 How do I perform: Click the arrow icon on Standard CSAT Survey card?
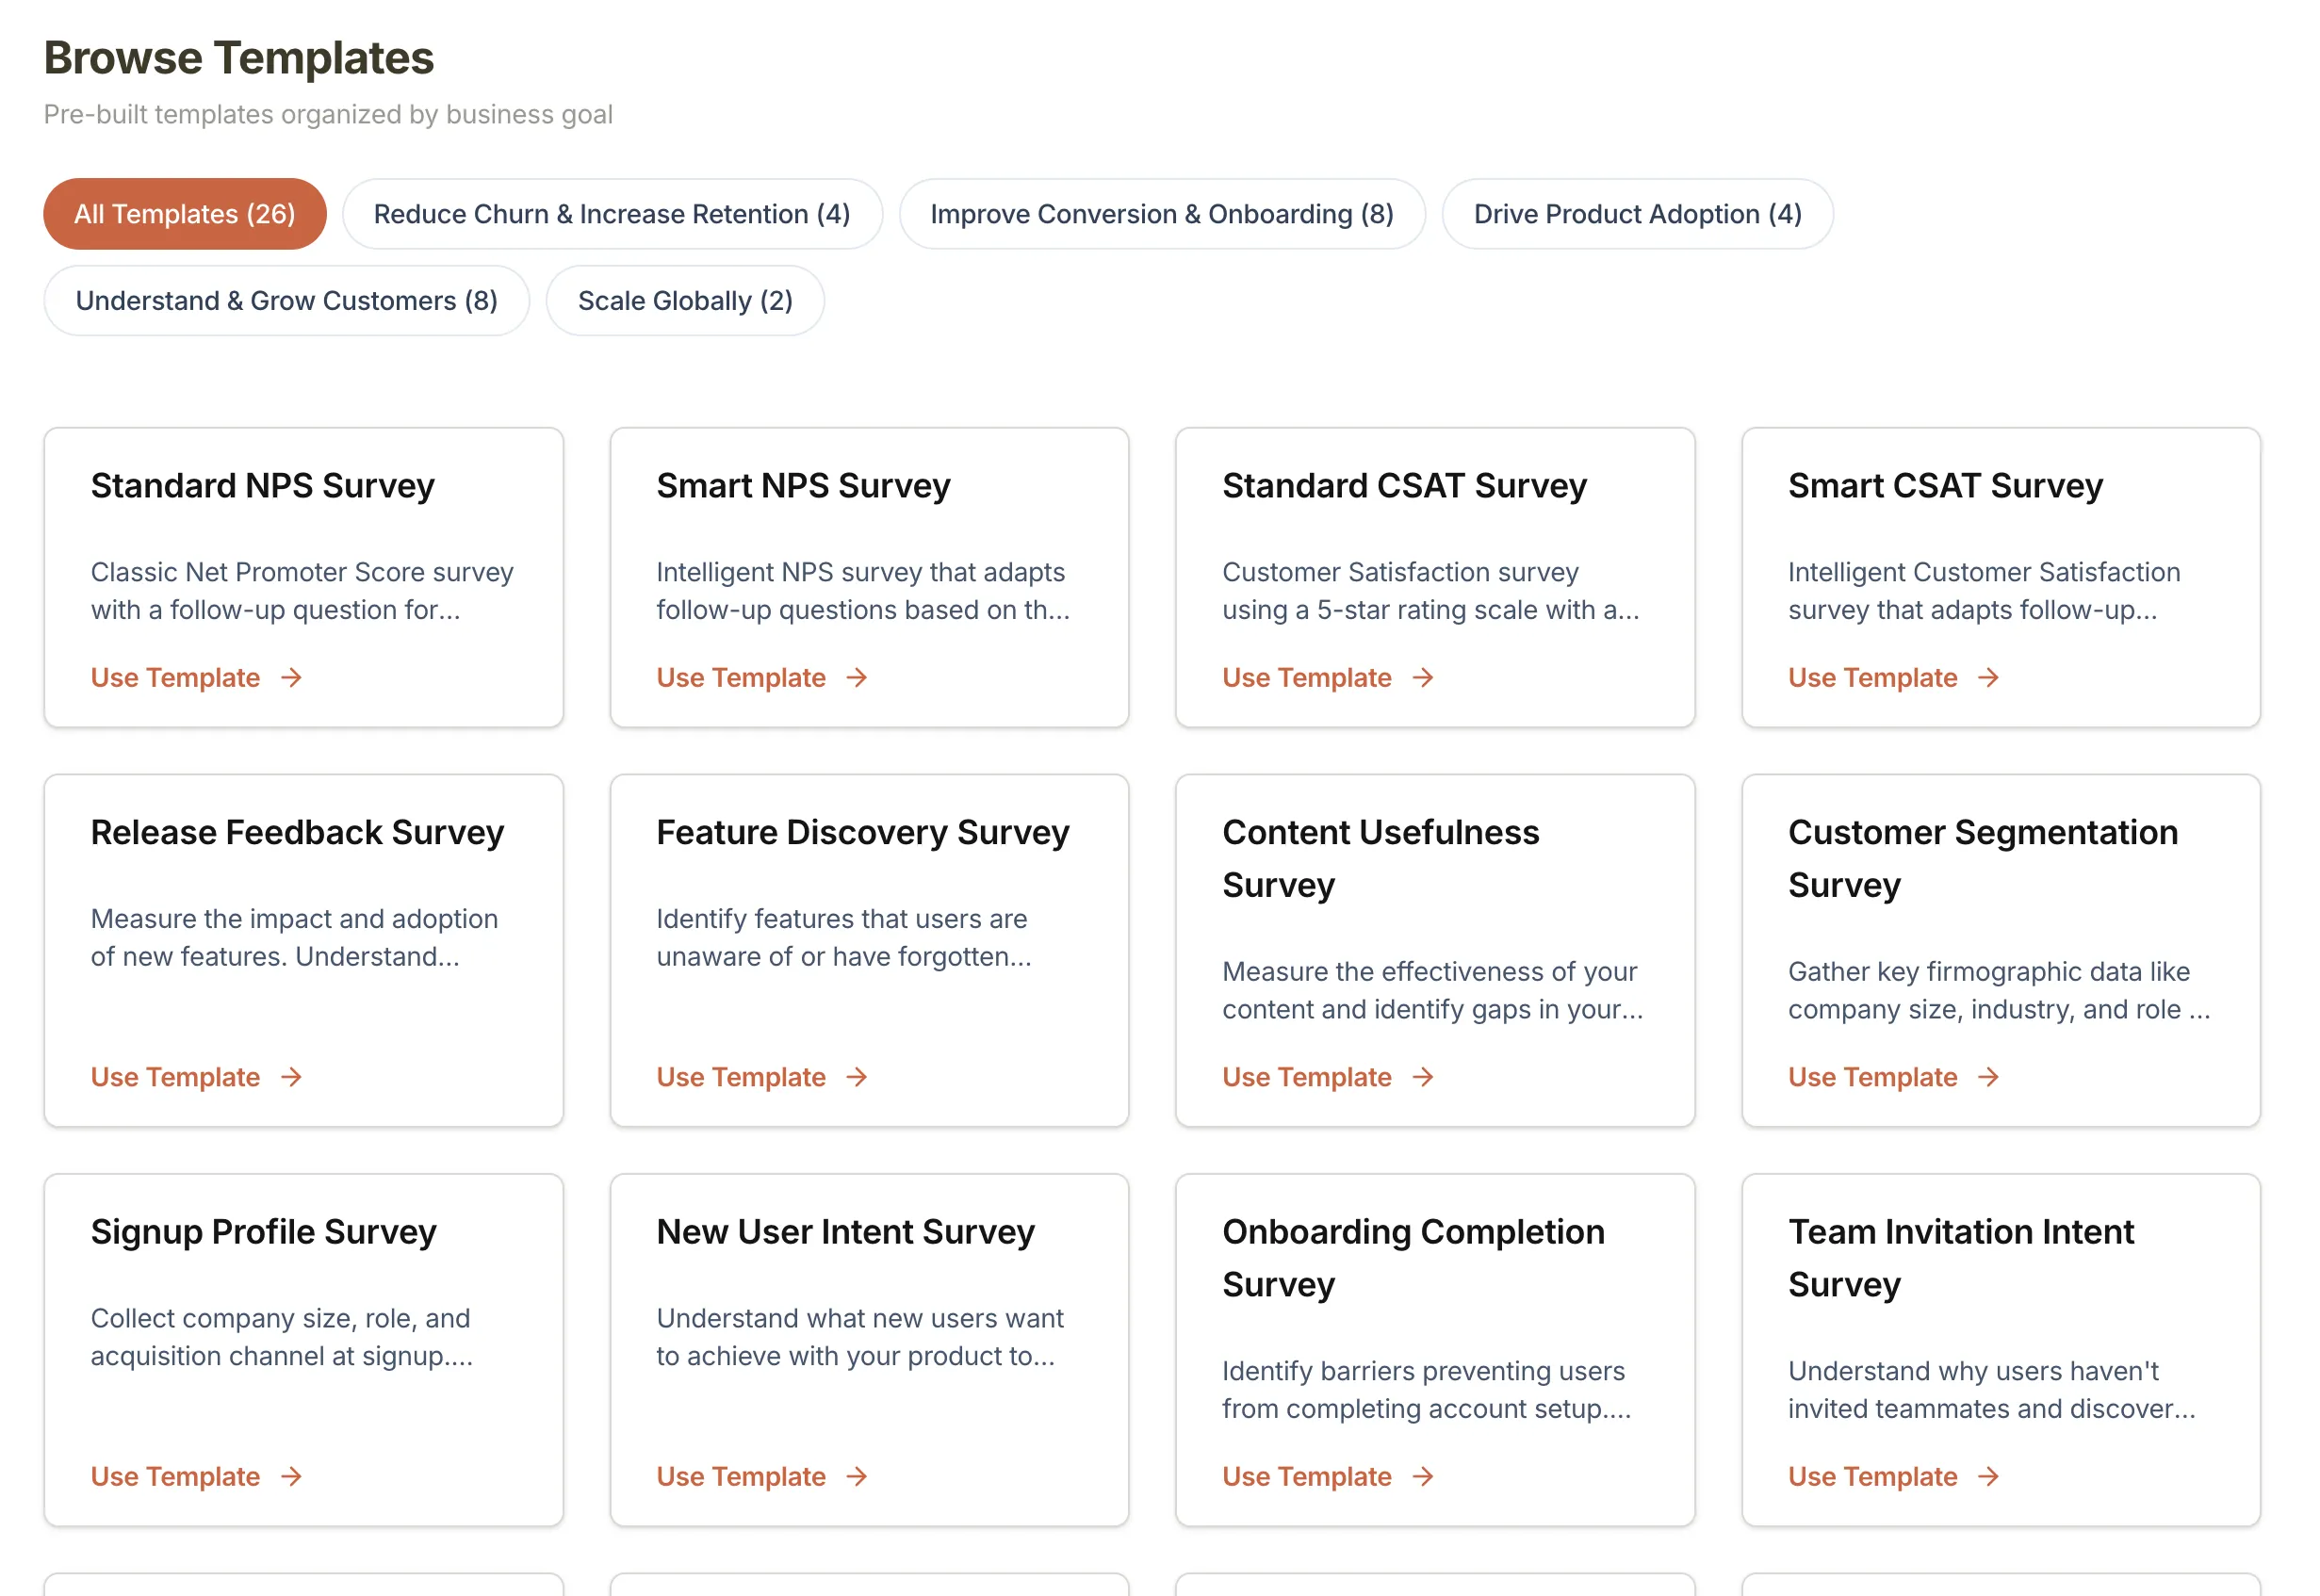(x=1423, y=677)
